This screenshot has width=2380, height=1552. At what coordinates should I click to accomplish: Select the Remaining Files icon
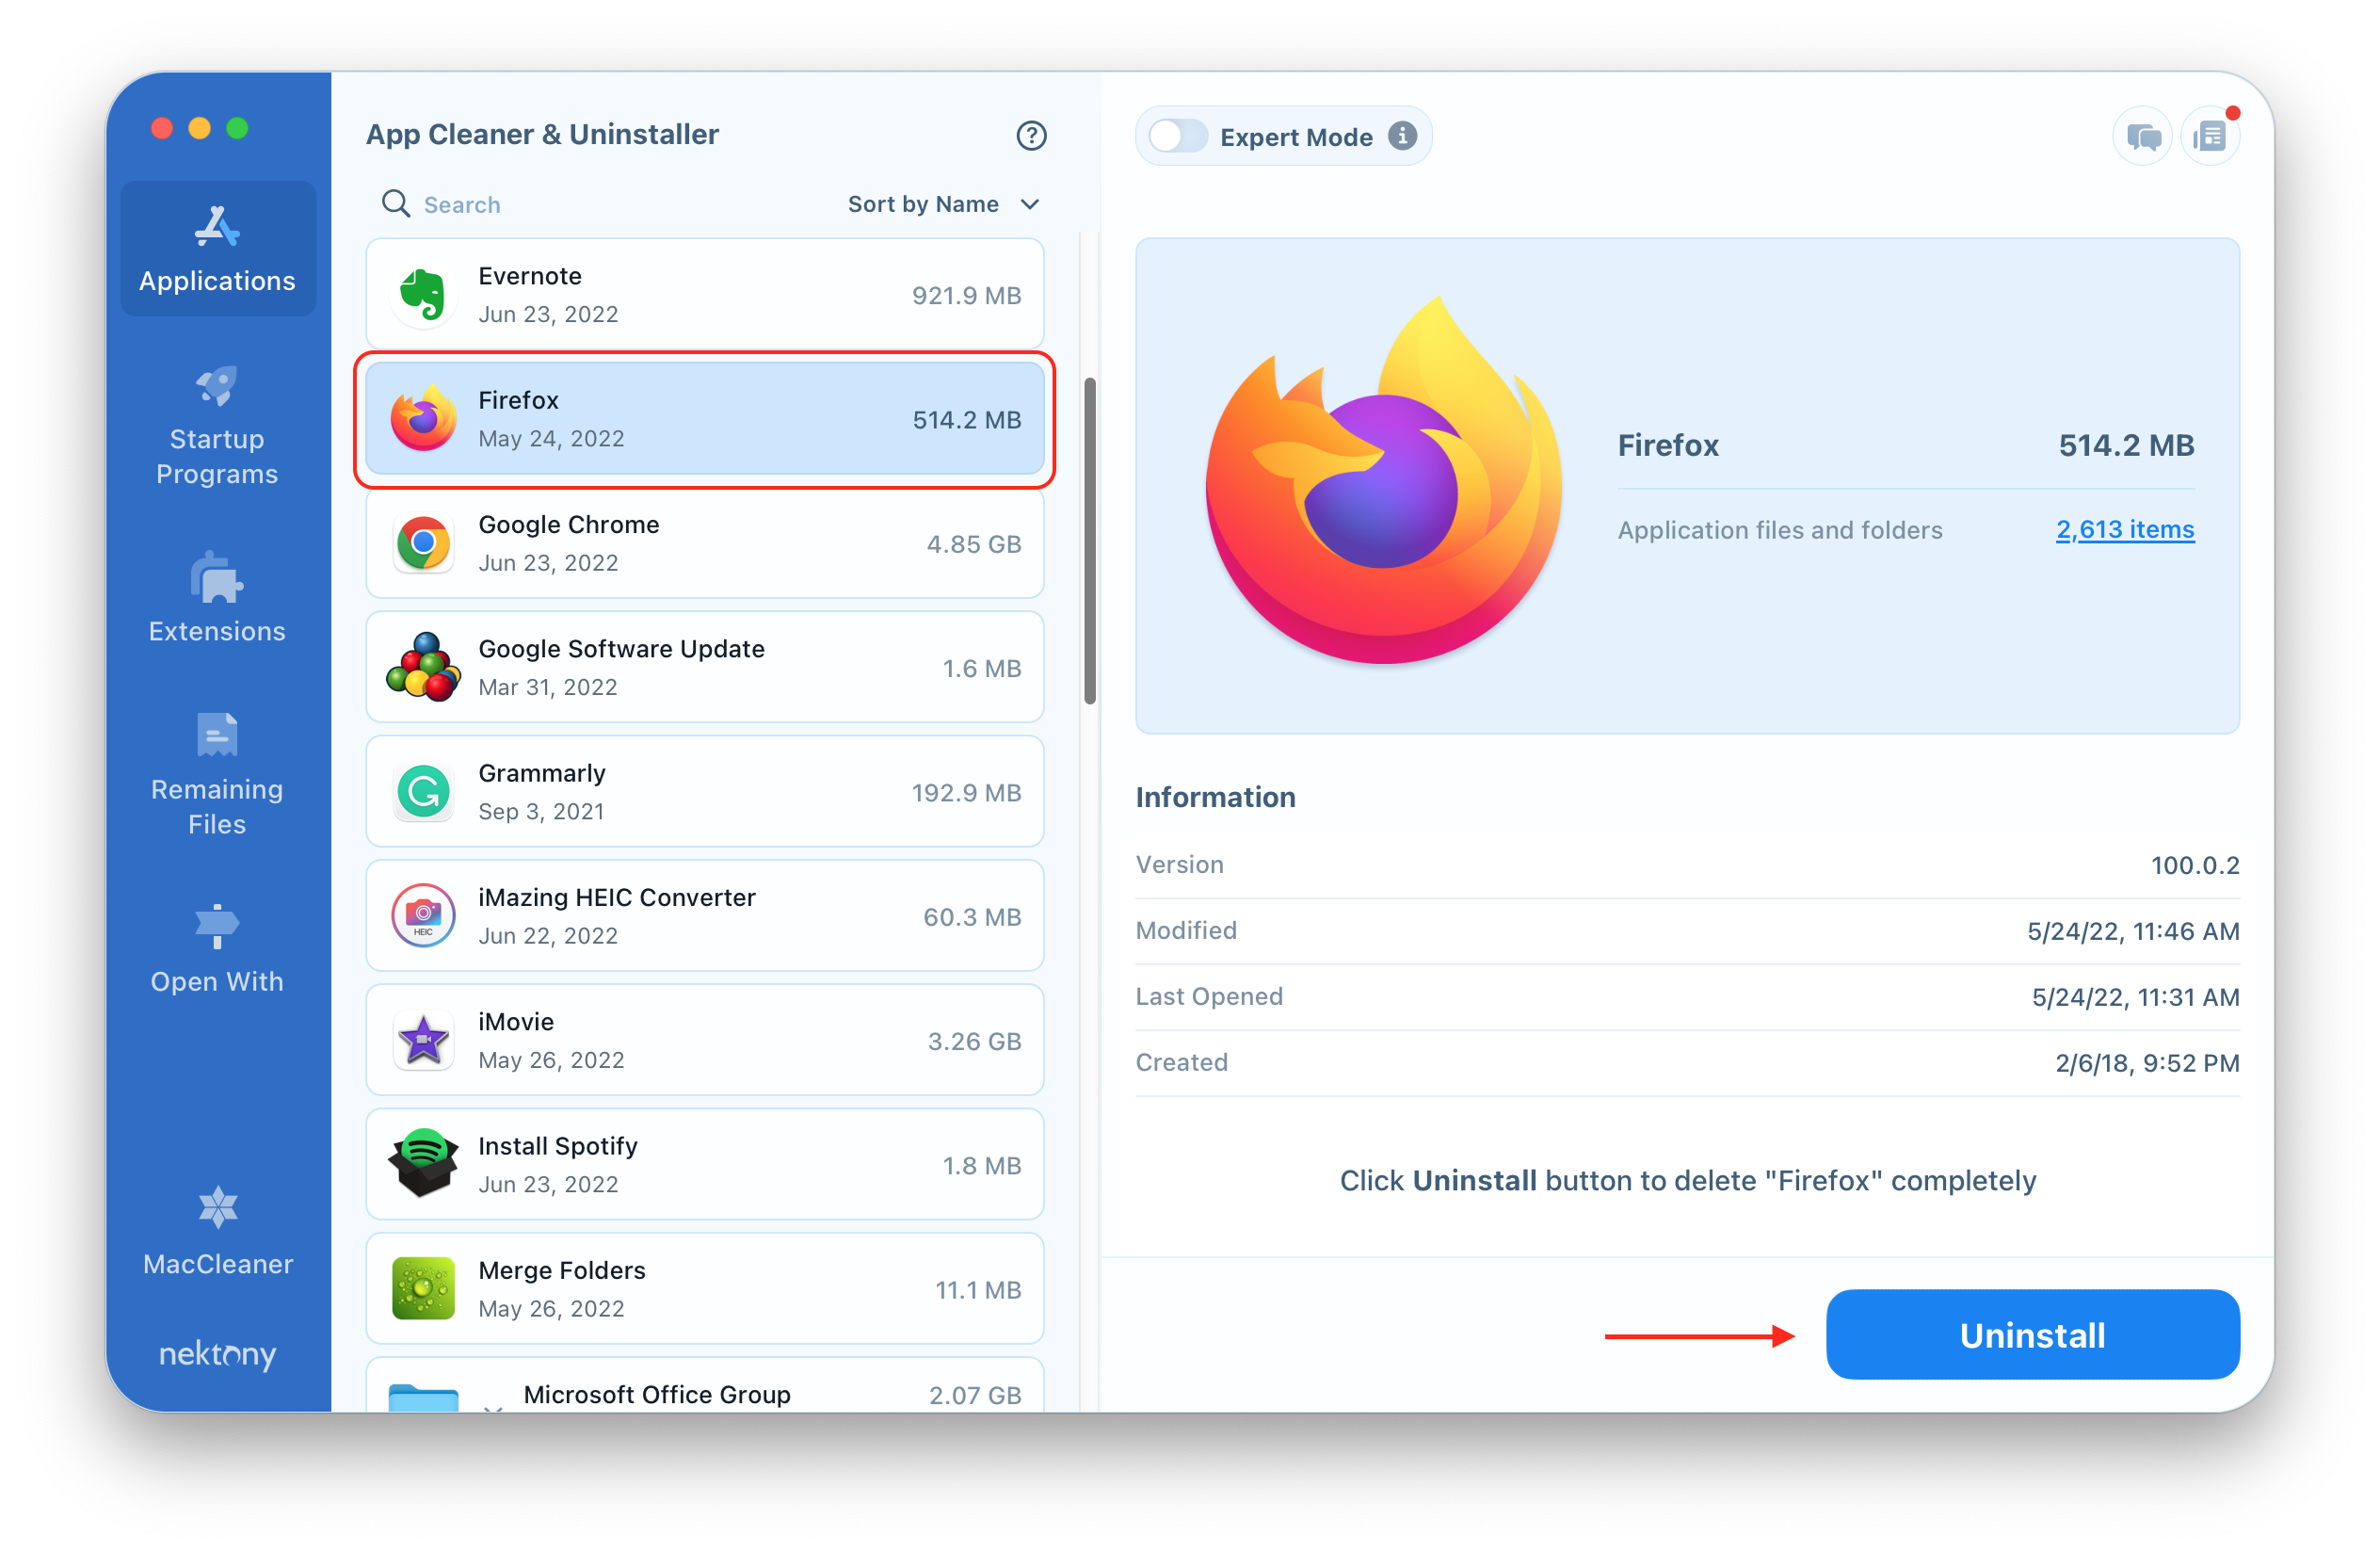pos(218,733)
